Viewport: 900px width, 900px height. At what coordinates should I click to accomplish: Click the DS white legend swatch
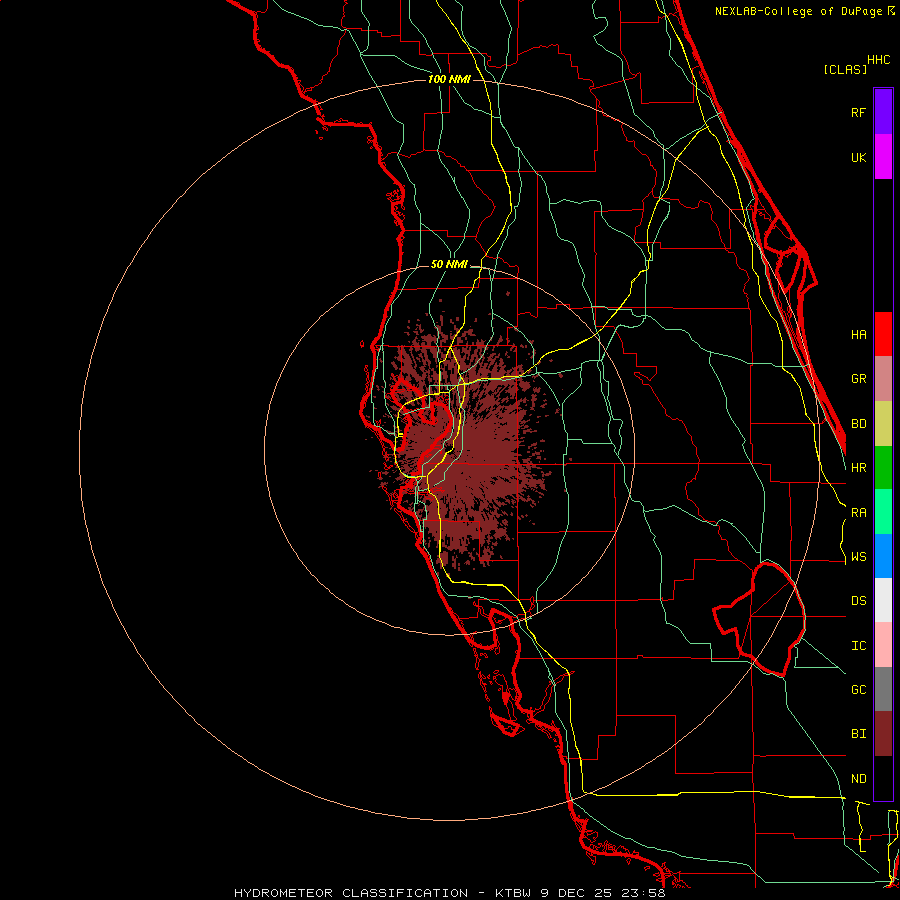tap(883, 600)
